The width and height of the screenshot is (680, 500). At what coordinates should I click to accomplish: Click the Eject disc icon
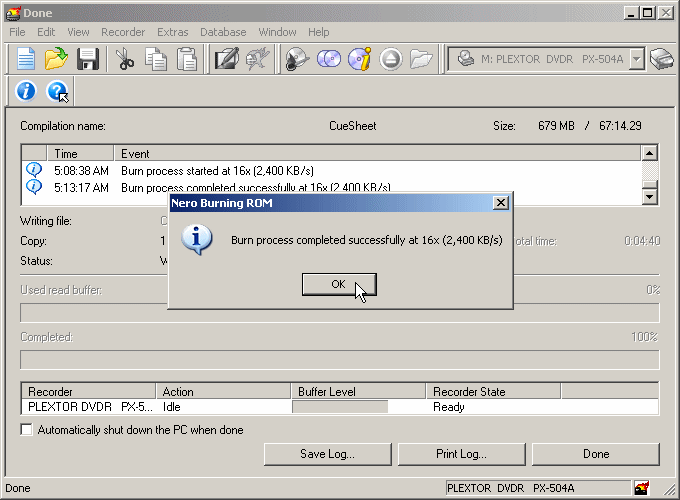pos(390,59)
